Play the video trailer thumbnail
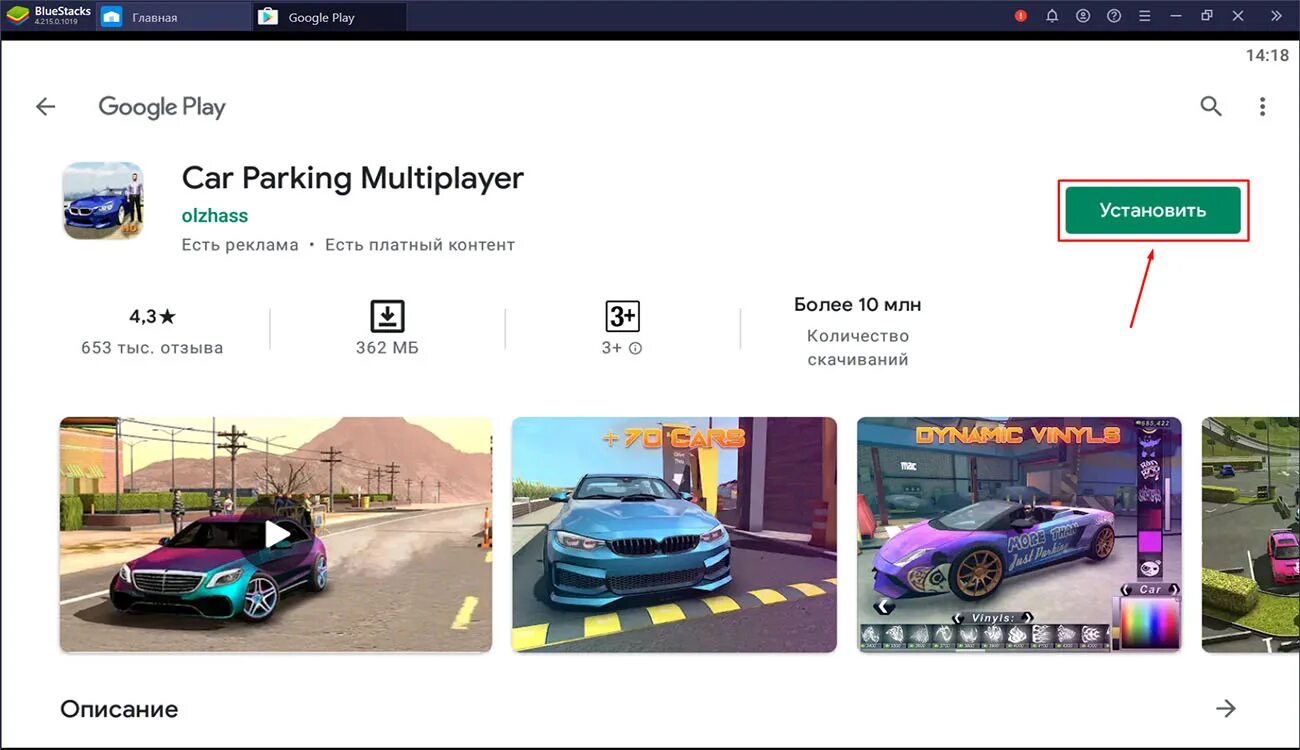 [x=276, y=535]
